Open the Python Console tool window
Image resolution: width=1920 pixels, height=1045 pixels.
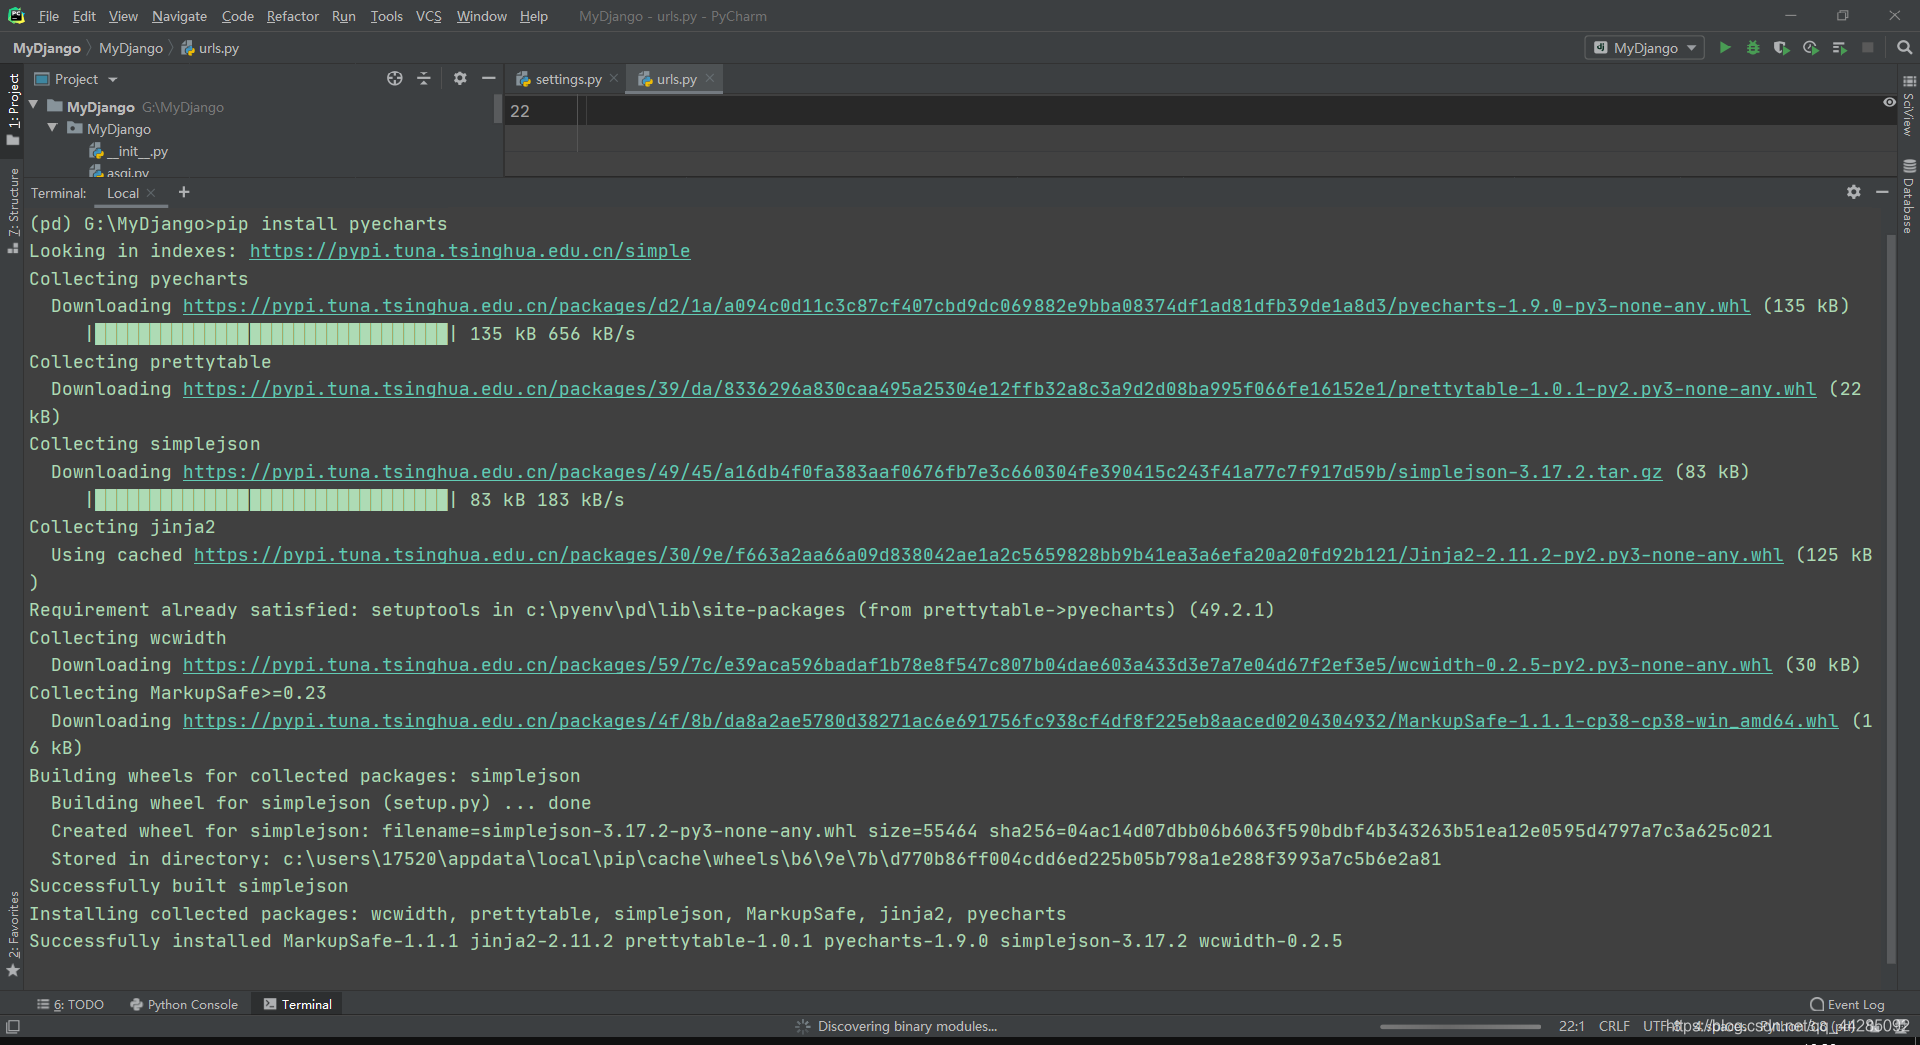point(184,1004)
